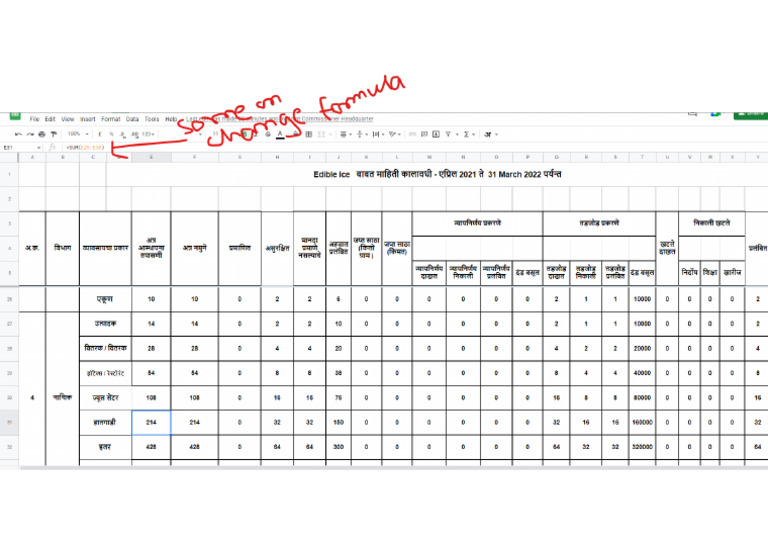Select the Paint format tool
Image resolution: width=768 pixels, height=543 pixels.
pos(53,134)
